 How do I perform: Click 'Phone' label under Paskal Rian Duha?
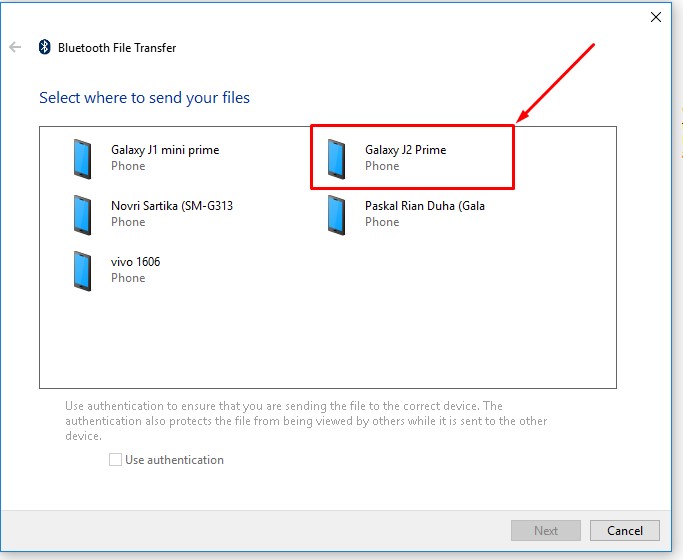coord(382,222)
